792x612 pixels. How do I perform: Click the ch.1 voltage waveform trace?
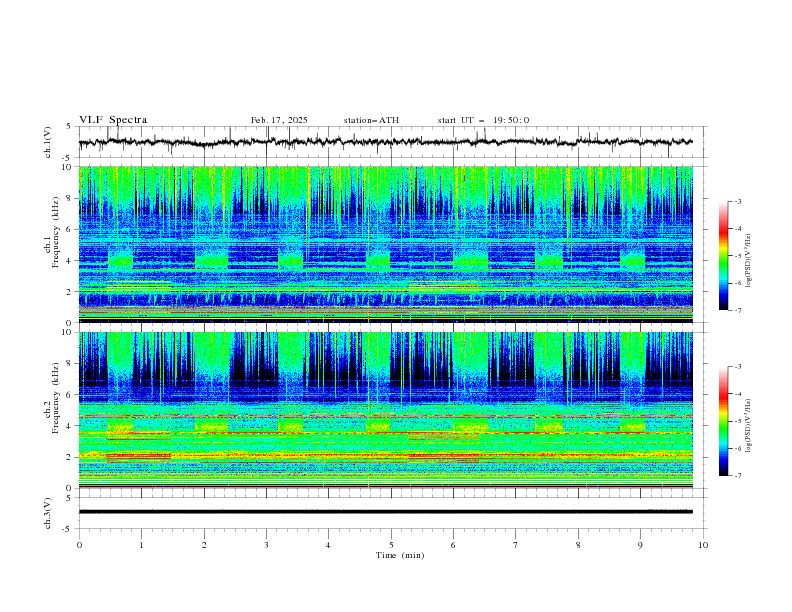(x=385, y=142)
